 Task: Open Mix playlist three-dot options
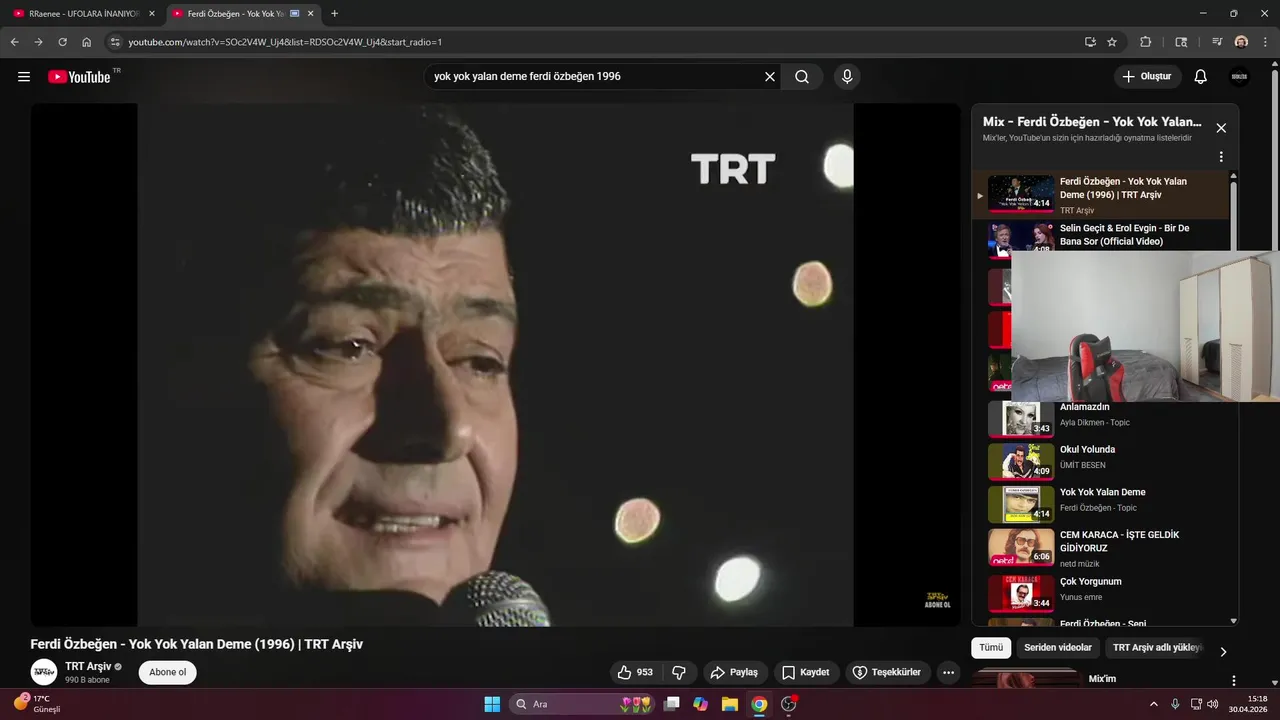(x=1221, y=157)
